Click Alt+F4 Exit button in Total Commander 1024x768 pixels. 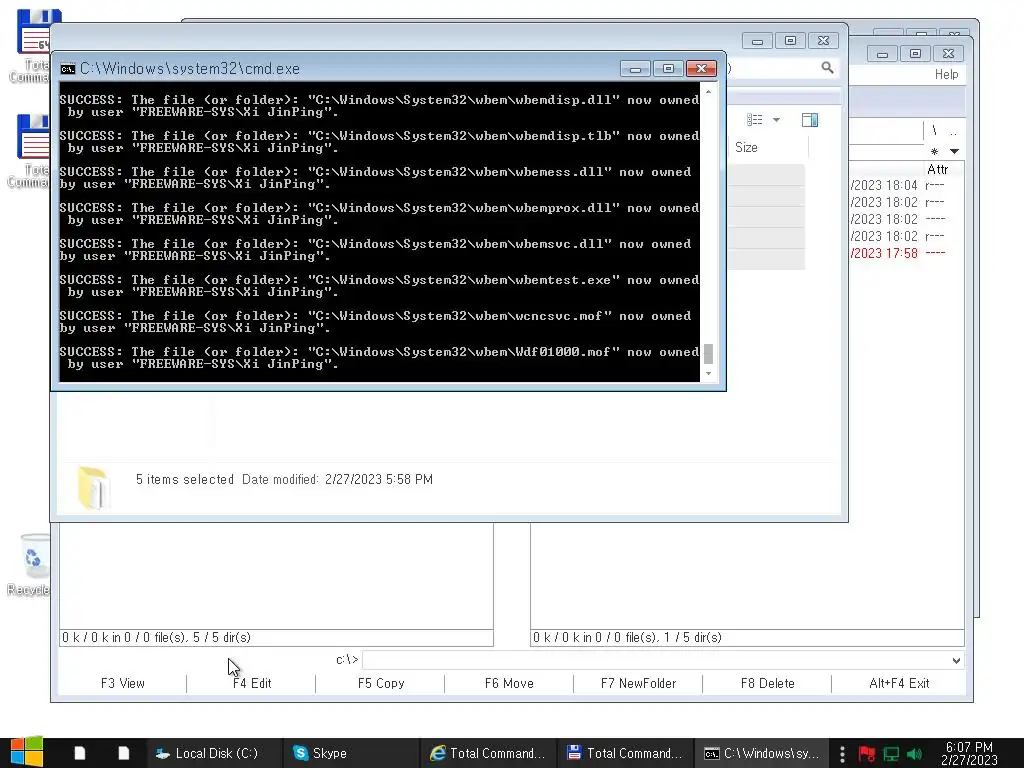[x=899, y=683]
